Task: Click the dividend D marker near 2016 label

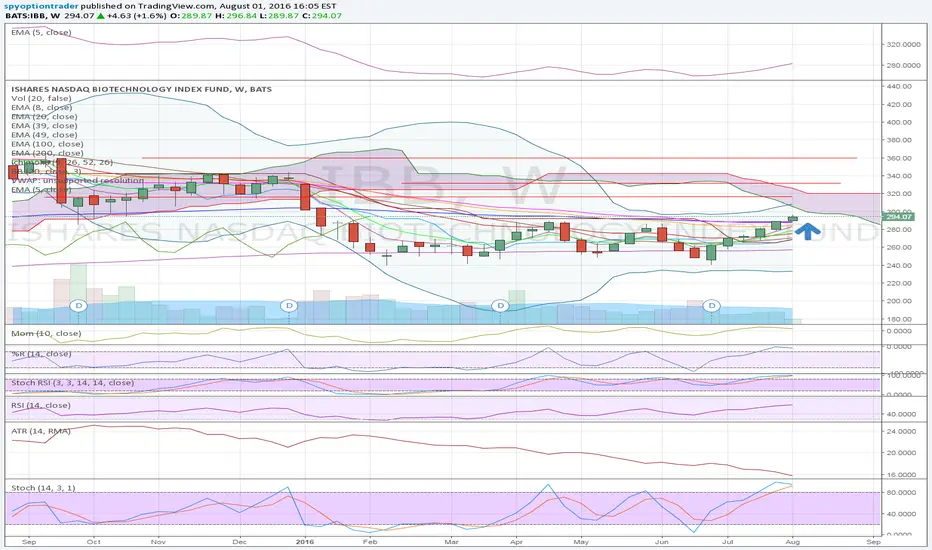Action: [289, 306]
